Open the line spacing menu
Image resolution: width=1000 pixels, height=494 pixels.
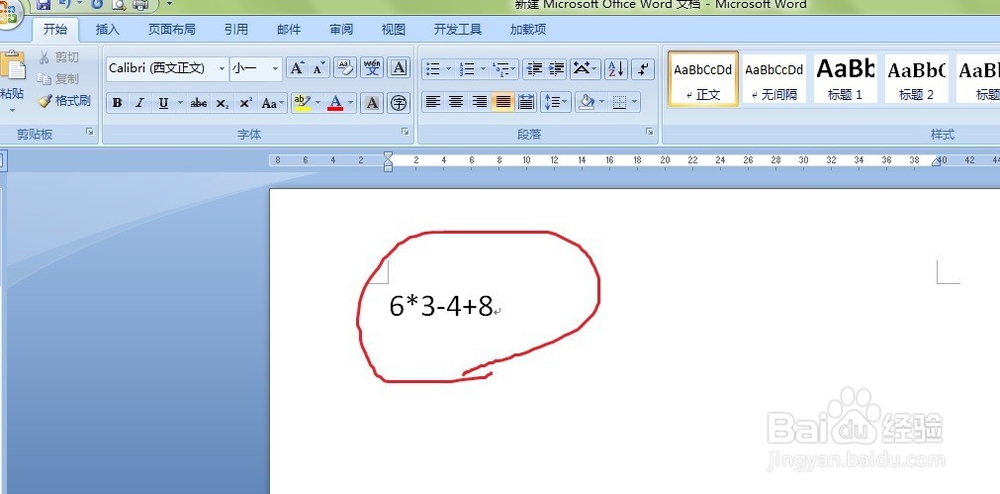[556, 102]
